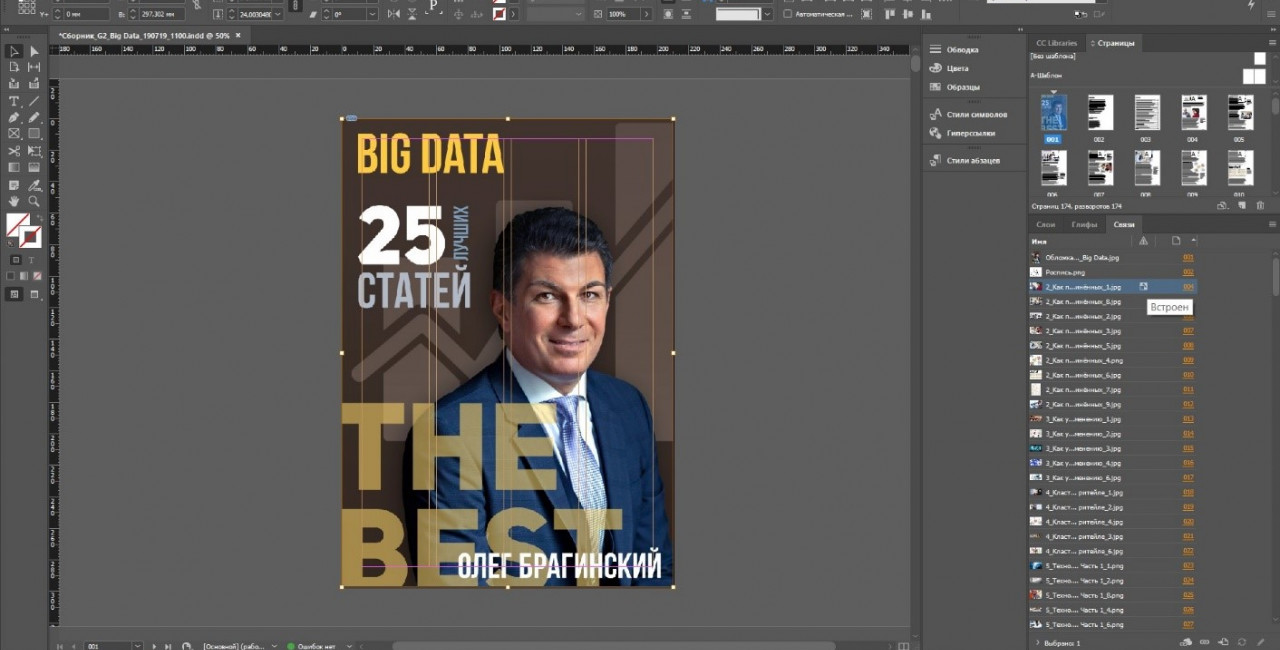This screenshot has width=1280, height=650.
Task: Select the Rectangle Frame tool
Action: pos(14,134)
